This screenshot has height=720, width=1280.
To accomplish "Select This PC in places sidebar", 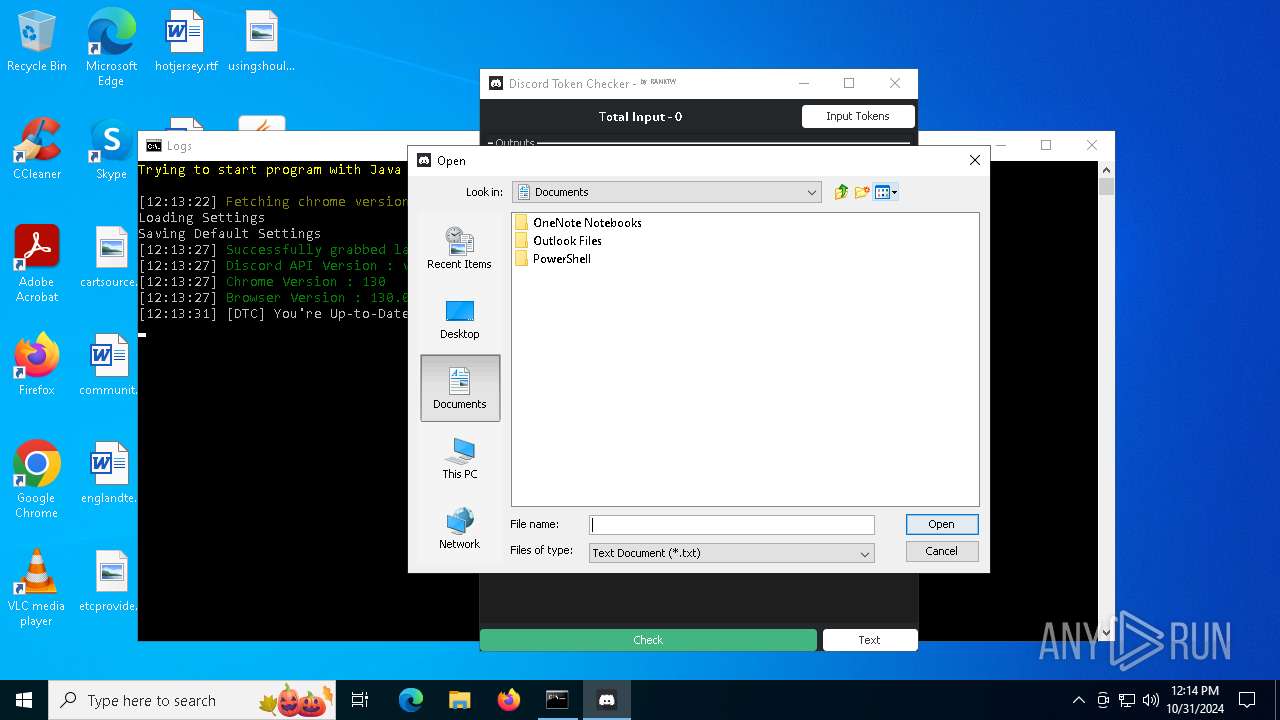I will click(x=459, y=459).
